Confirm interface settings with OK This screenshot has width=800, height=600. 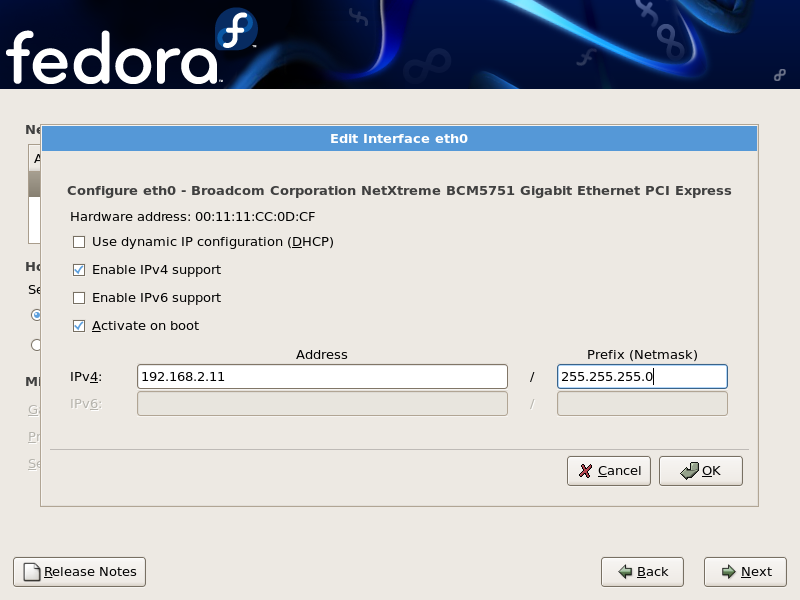click(x=701, y=471)
